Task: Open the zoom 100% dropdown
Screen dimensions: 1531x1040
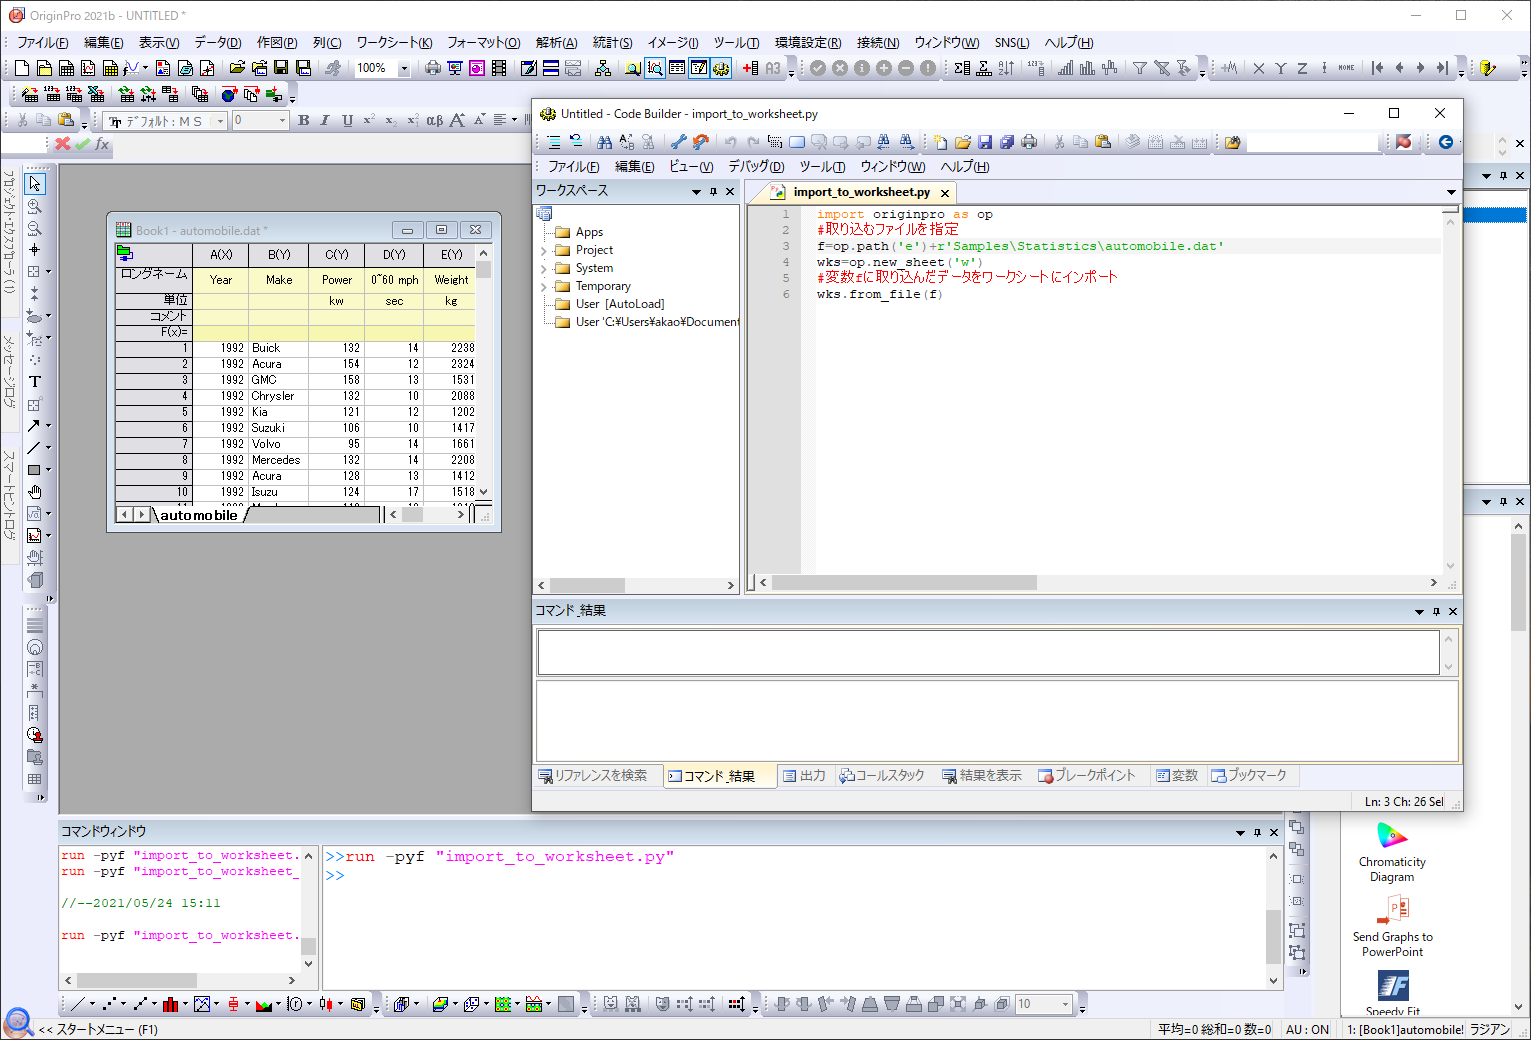Action: 404,68
